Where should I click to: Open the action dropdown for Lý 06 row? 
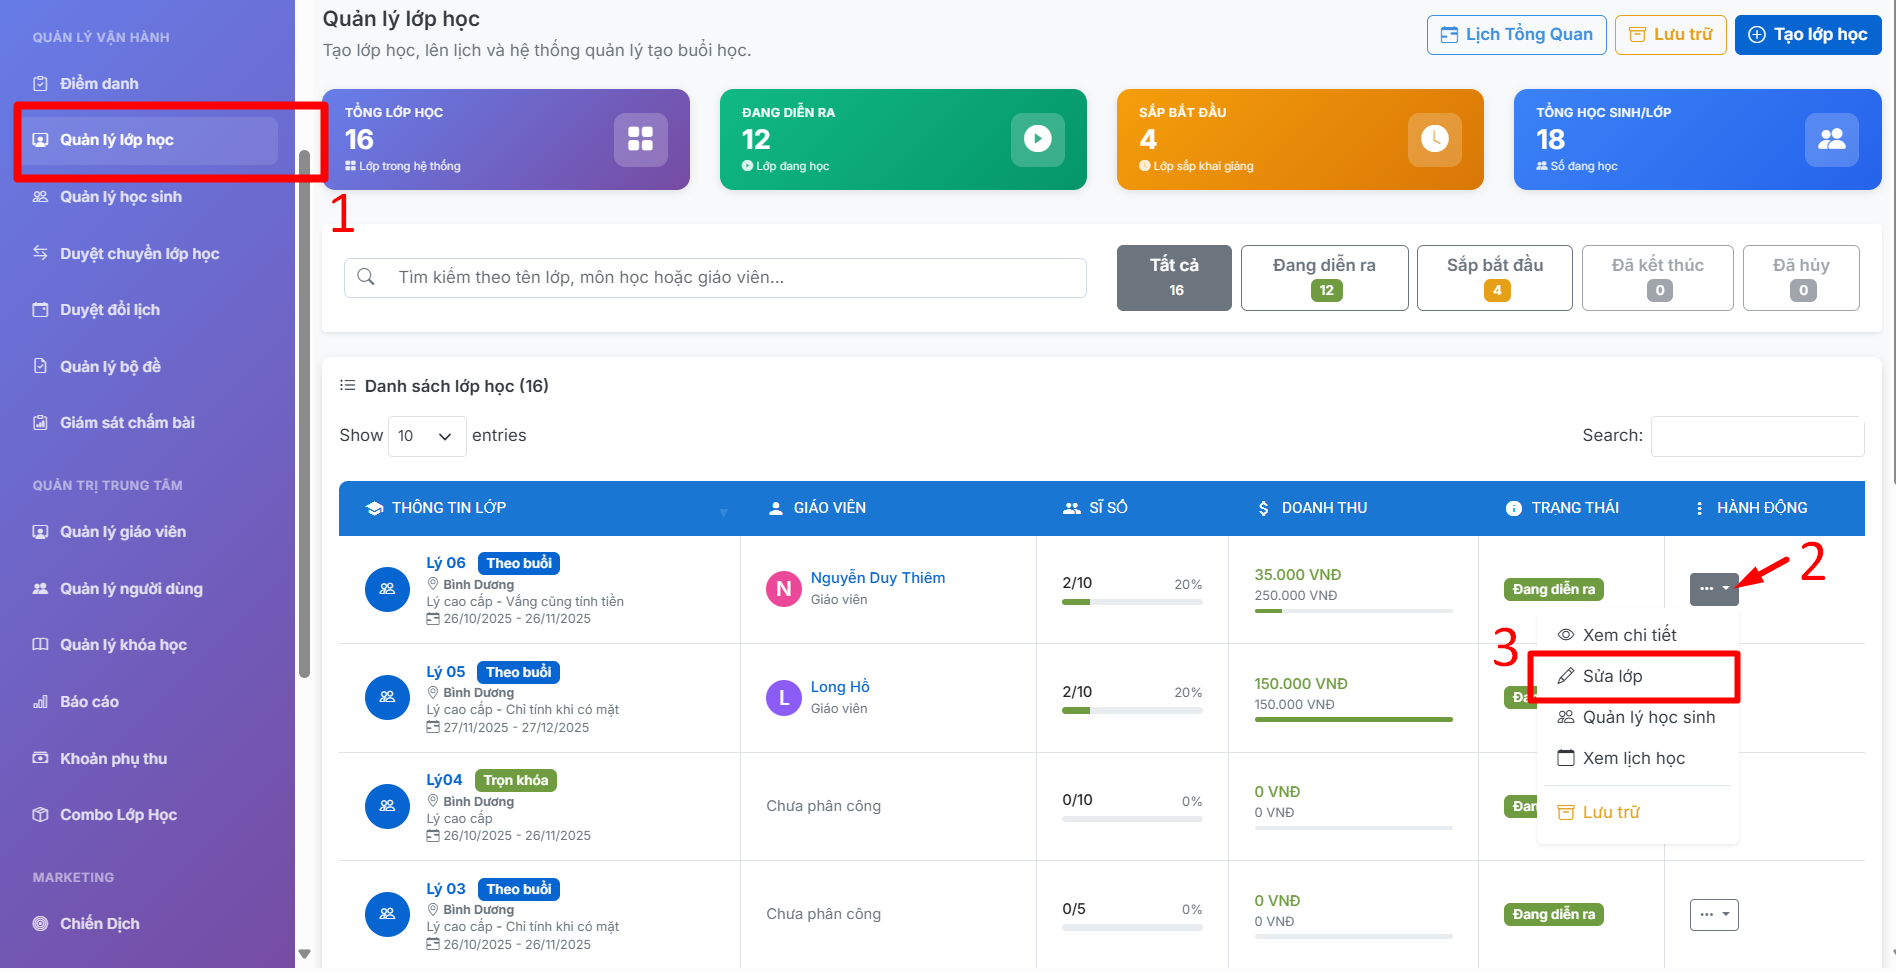pyautogui.click(x=1714, y=589)
